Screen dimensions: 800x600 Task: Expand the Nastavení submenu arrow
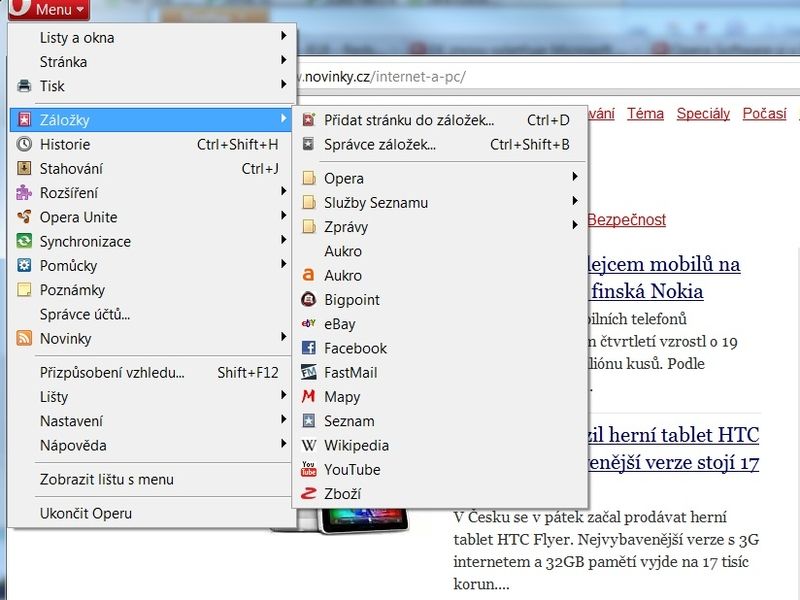point(284,419)
